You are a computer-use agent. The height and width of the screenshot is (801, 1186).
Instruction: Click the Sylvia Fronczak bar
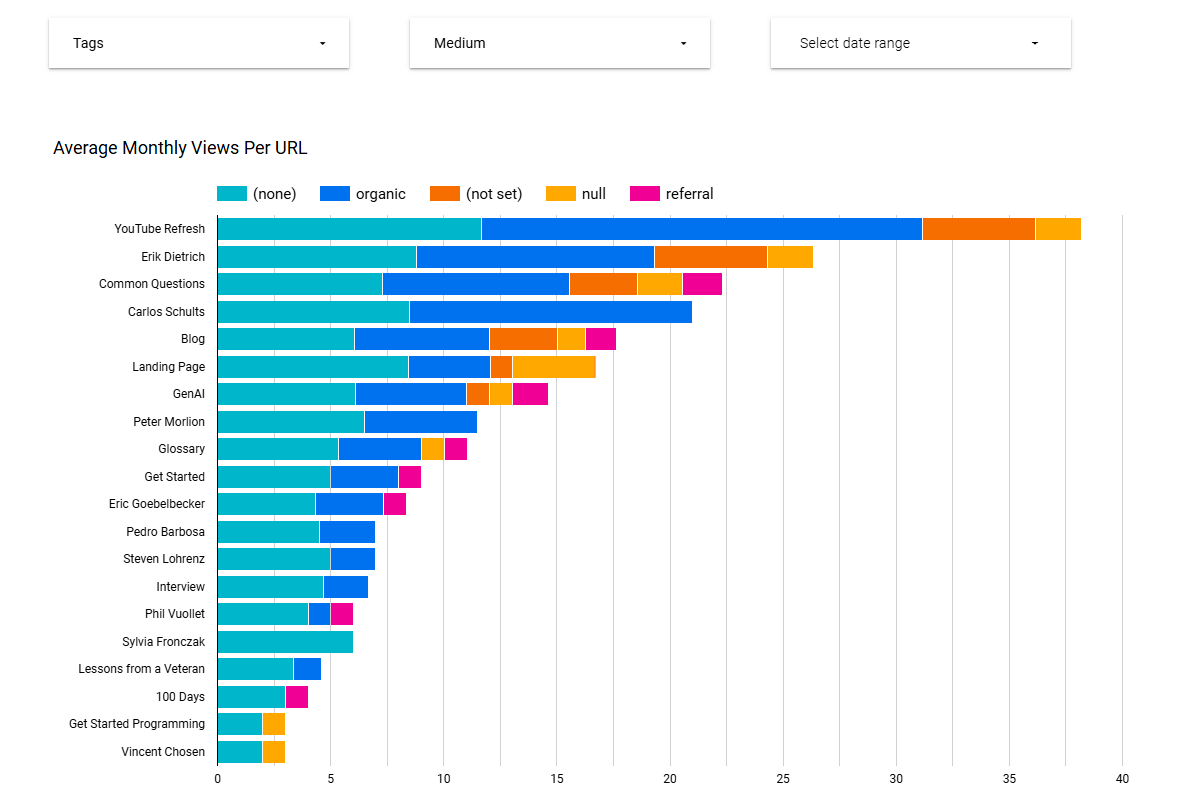click(x=285, y=642)
